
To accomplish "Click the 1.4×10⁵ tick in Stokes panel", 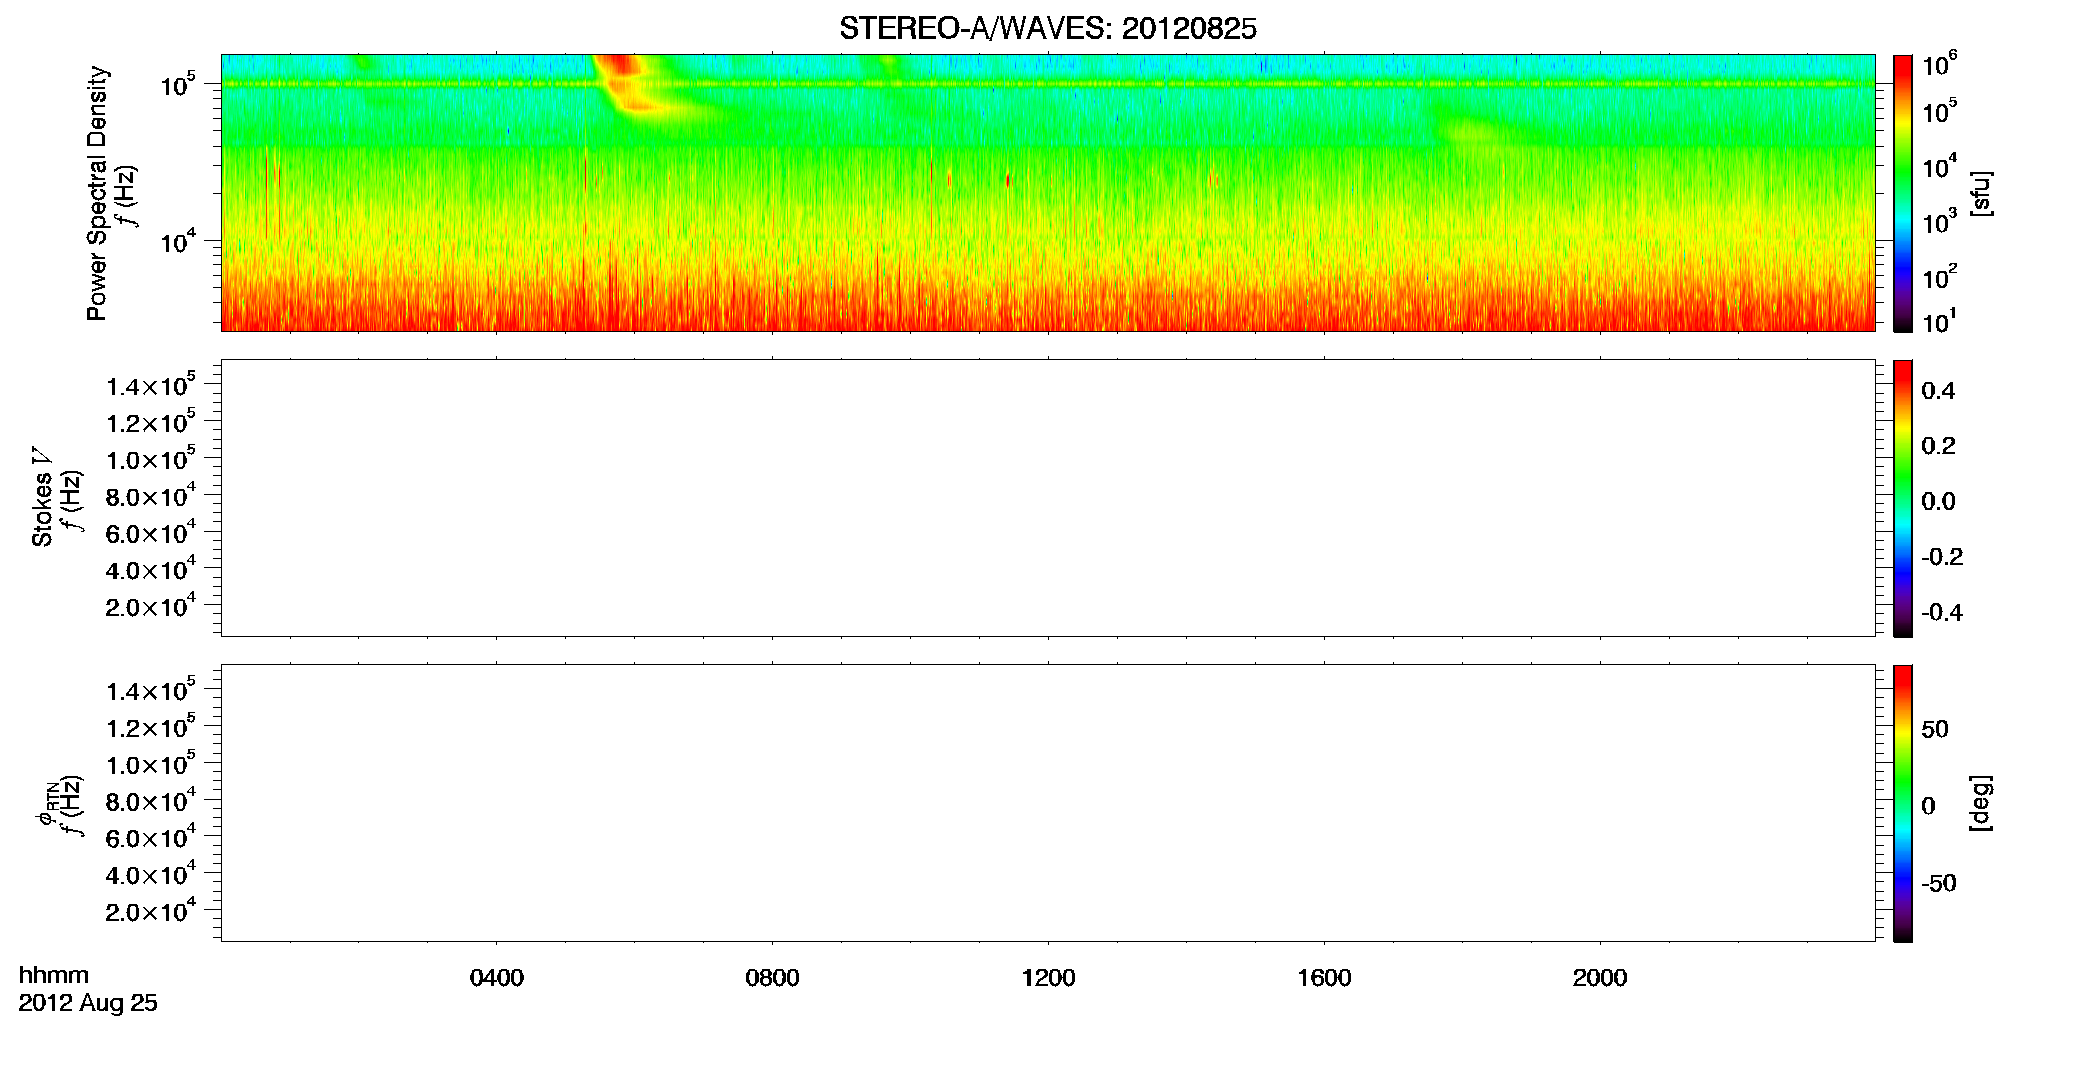I will point(150,385).
